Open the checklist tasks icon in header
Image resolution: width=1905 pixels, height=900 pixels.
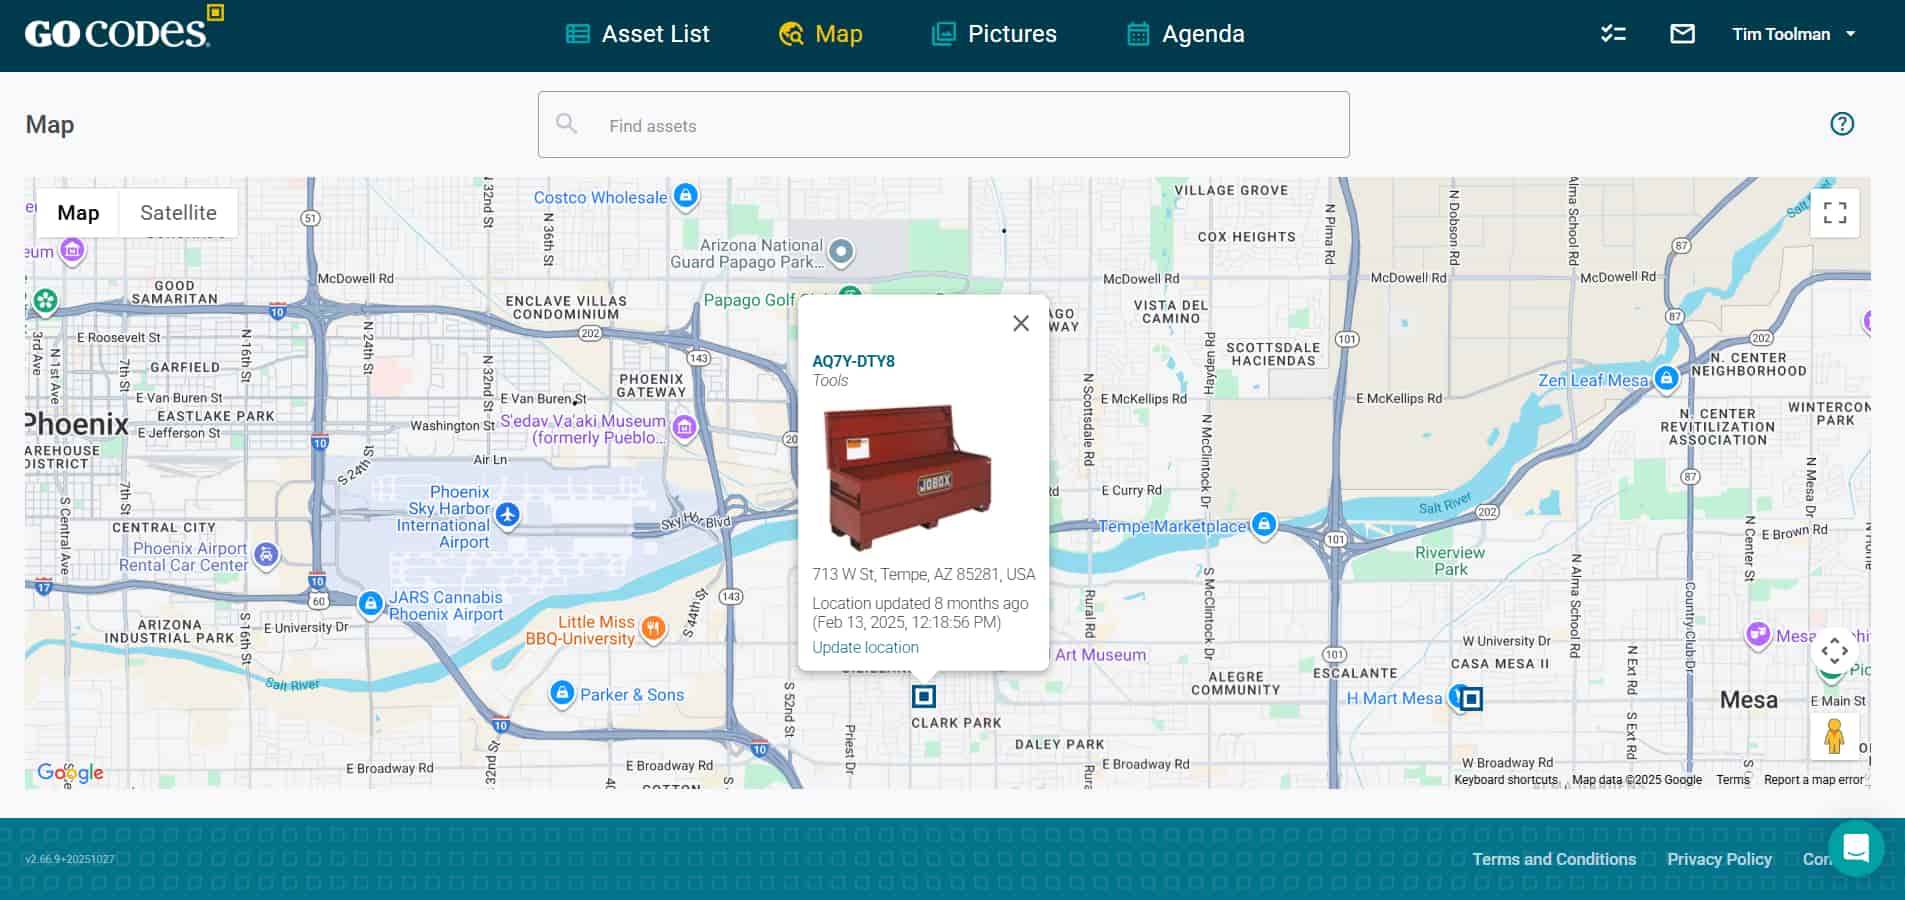click(1613, 34)
